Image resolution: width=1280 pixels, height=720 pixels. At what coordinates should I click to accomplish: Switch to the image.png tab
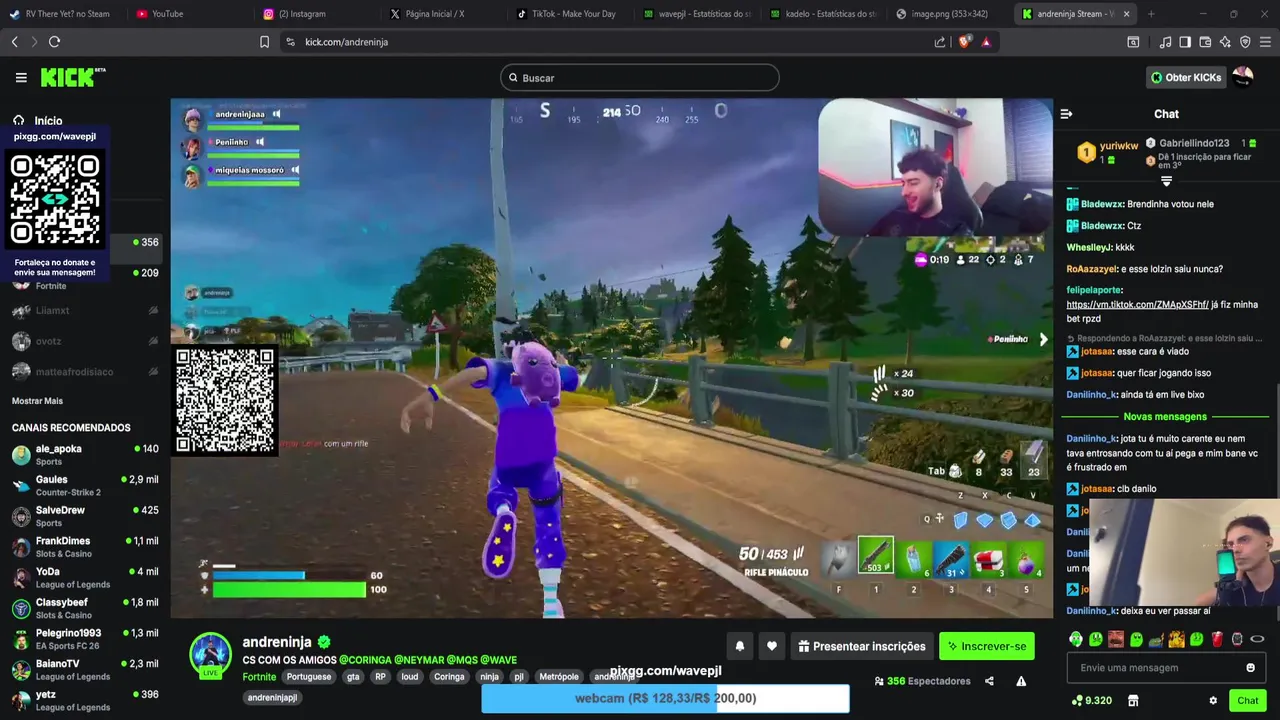click(x=948, y=14)
